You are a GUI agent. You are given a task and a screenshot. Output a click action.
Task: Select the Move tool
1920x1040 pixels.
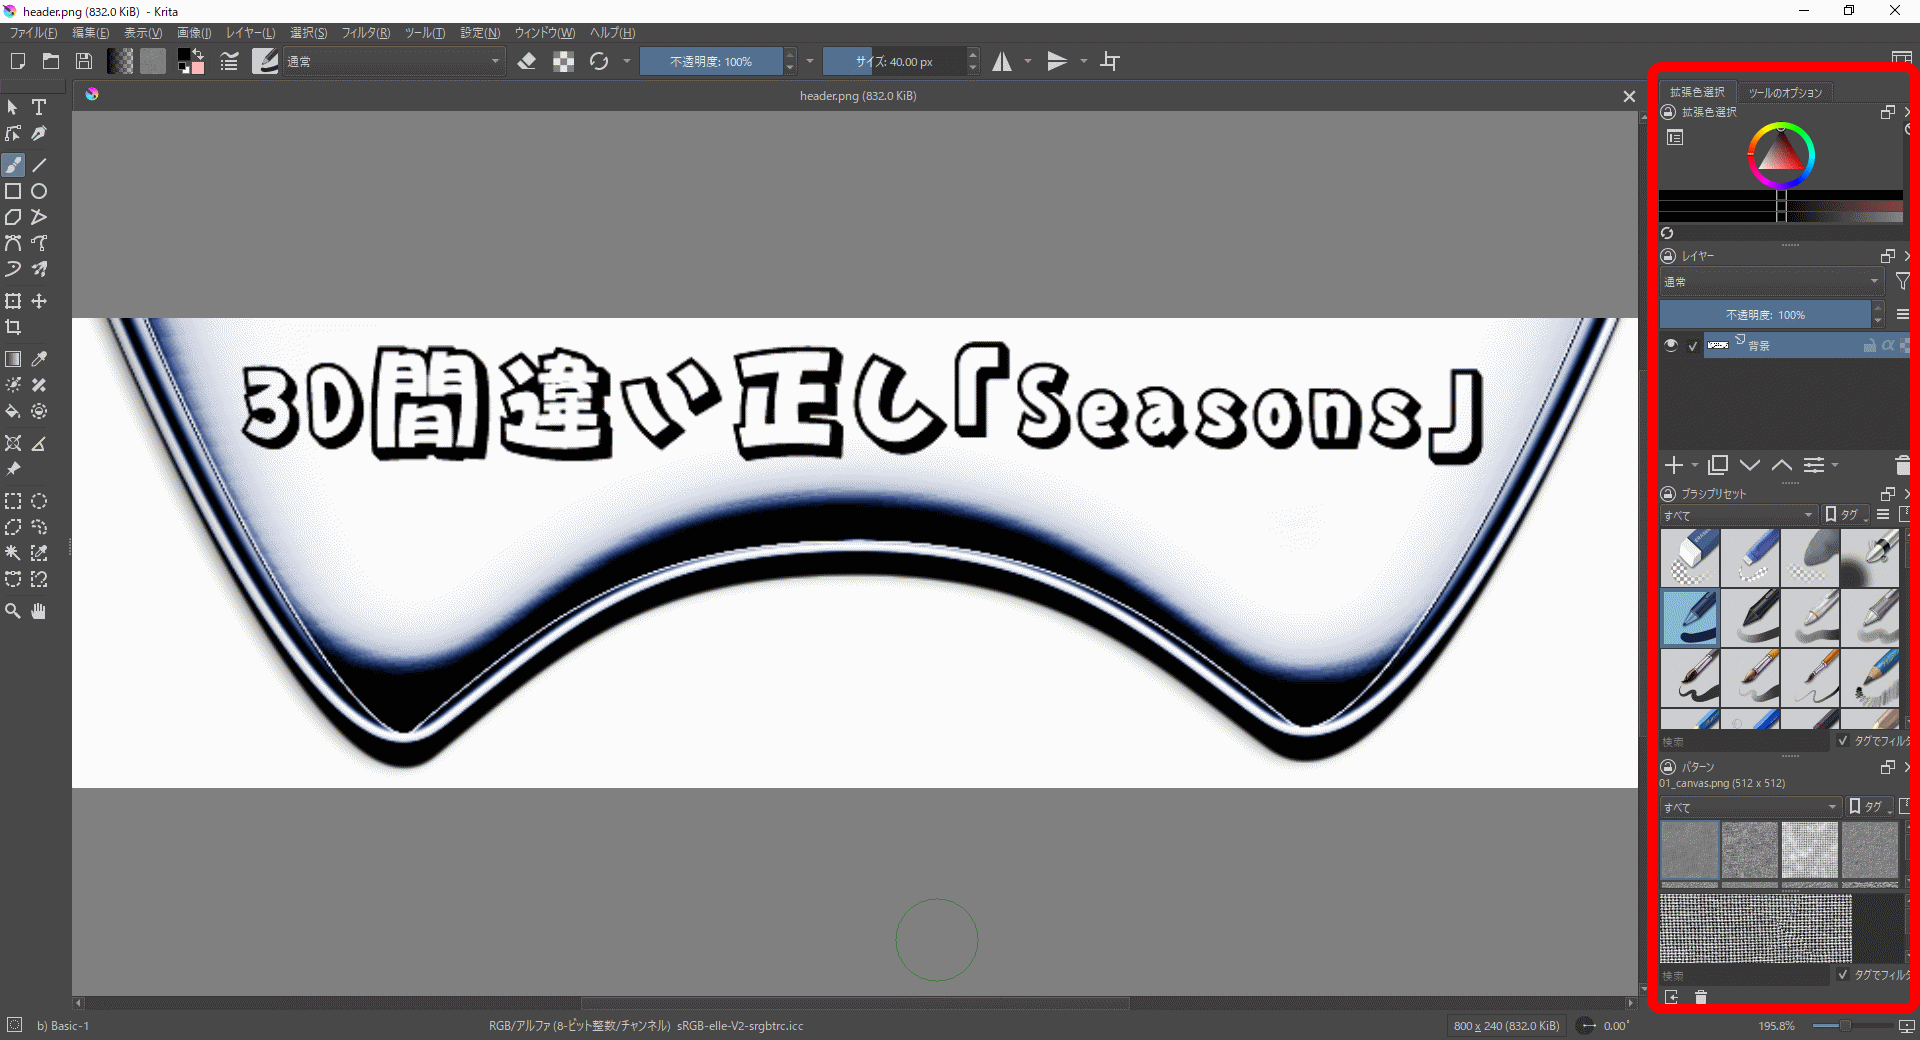39,301
